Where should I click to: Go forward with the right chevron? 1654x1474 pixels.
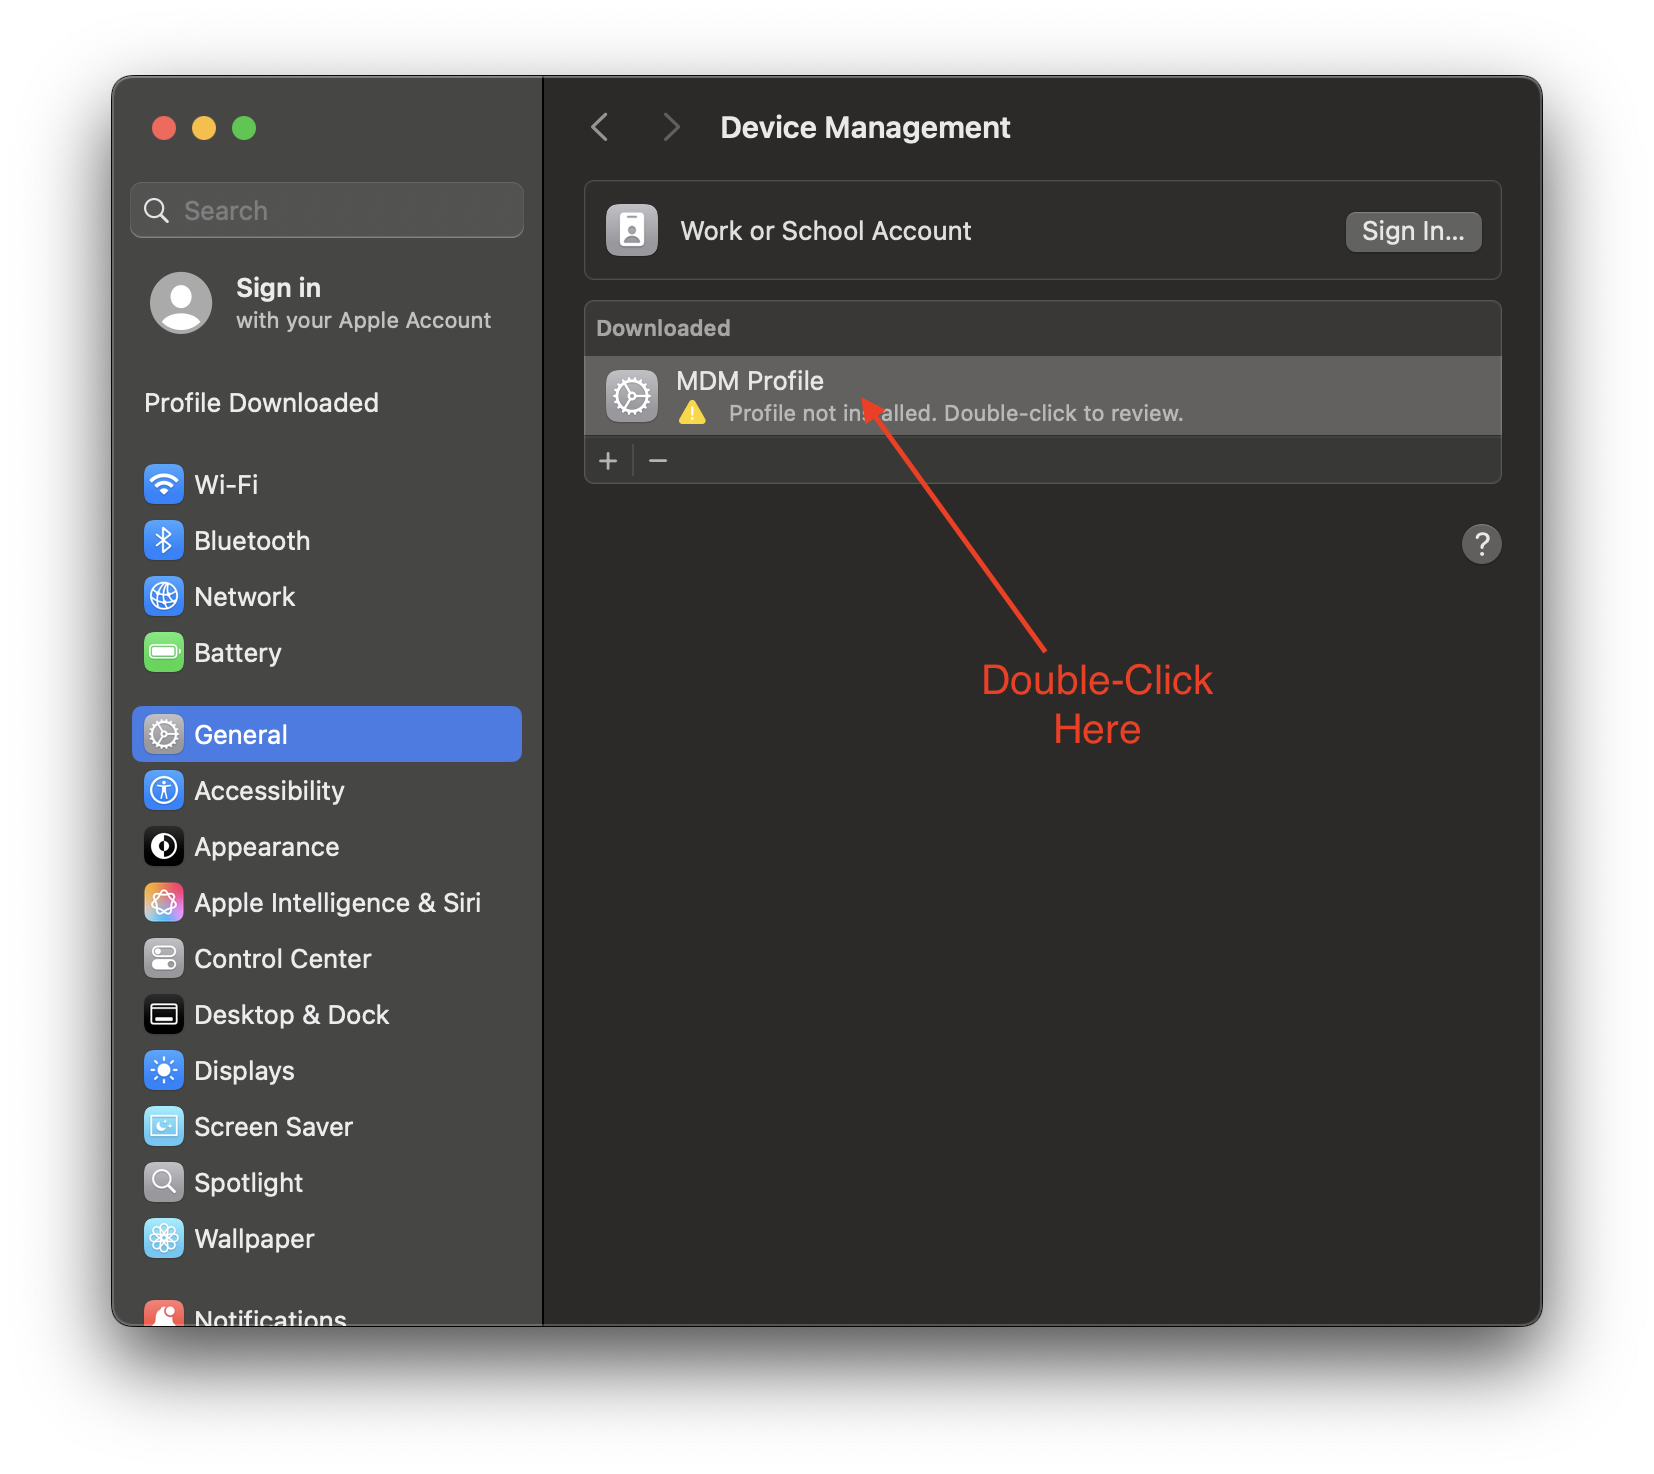point(671,128)
